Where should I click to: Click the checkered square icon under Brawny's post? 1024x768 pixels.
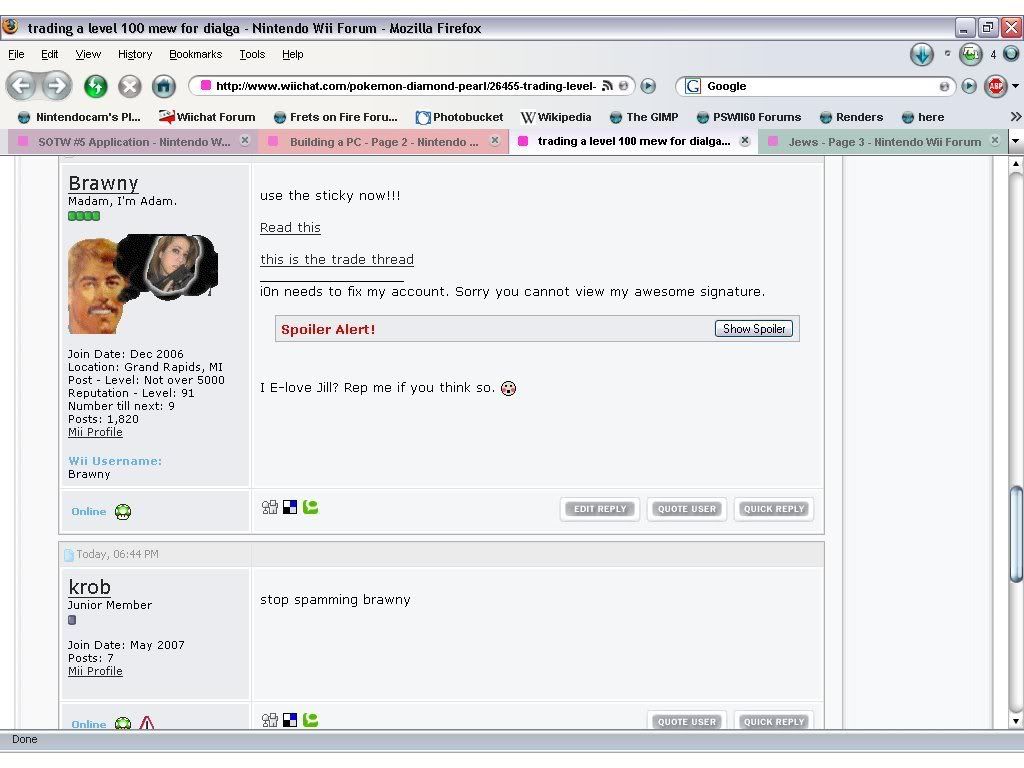click(290, 507)
